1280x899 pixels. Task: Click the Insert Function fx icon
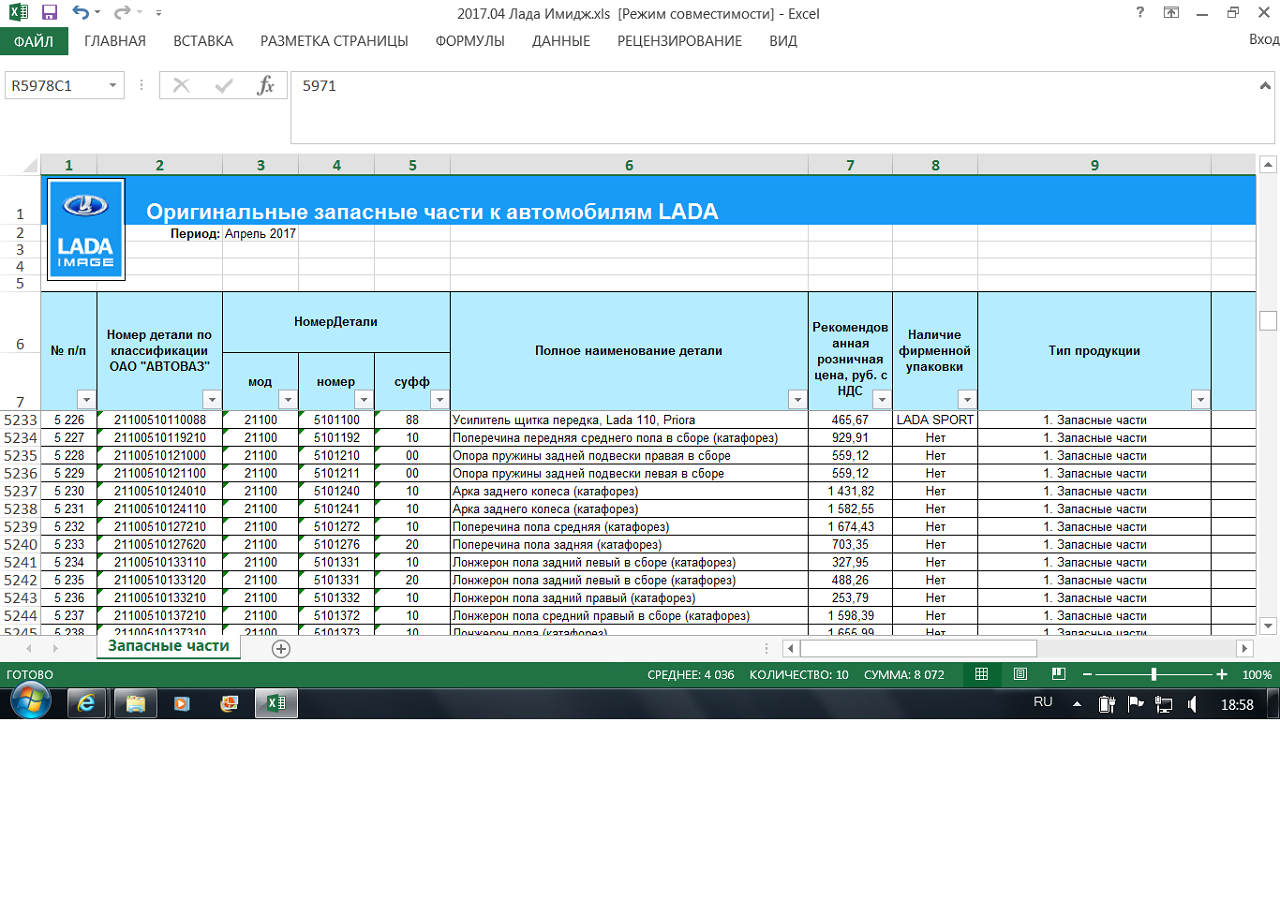click(x=266, y=86)
